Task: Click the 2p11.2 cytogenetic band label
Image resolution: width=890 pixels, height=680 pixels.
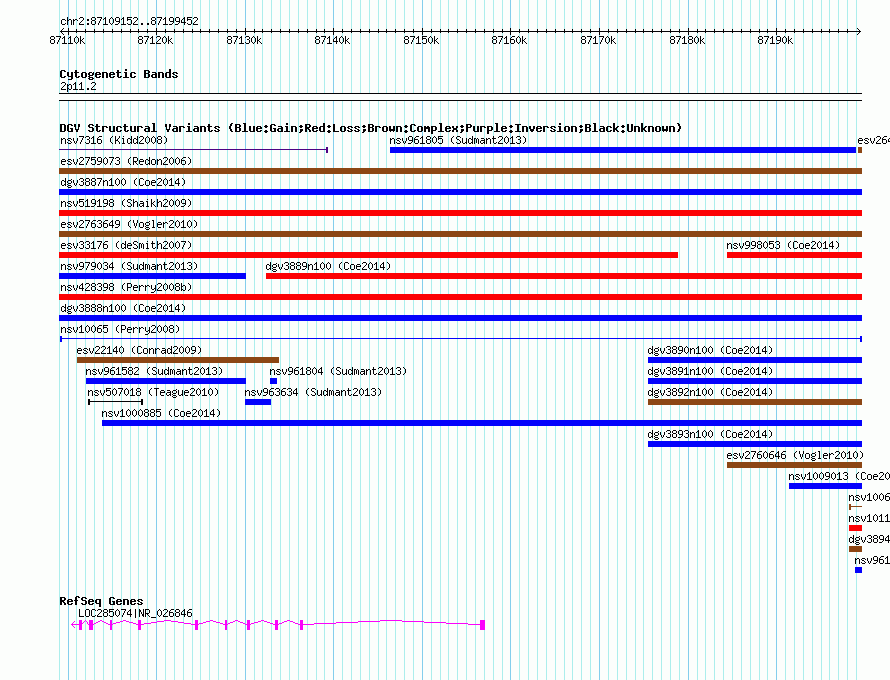Action: (x=78, y=86)
